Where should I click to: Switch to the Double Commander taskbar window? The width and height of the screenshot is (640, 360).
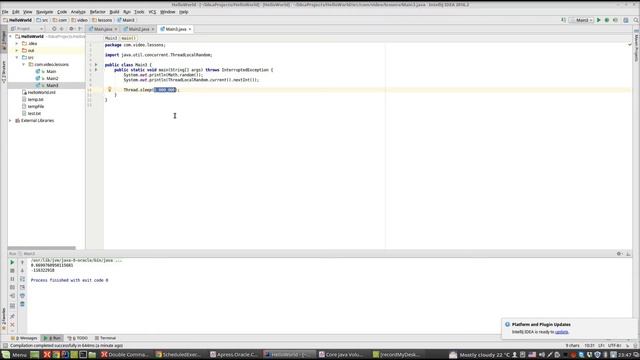coord(125,355)
